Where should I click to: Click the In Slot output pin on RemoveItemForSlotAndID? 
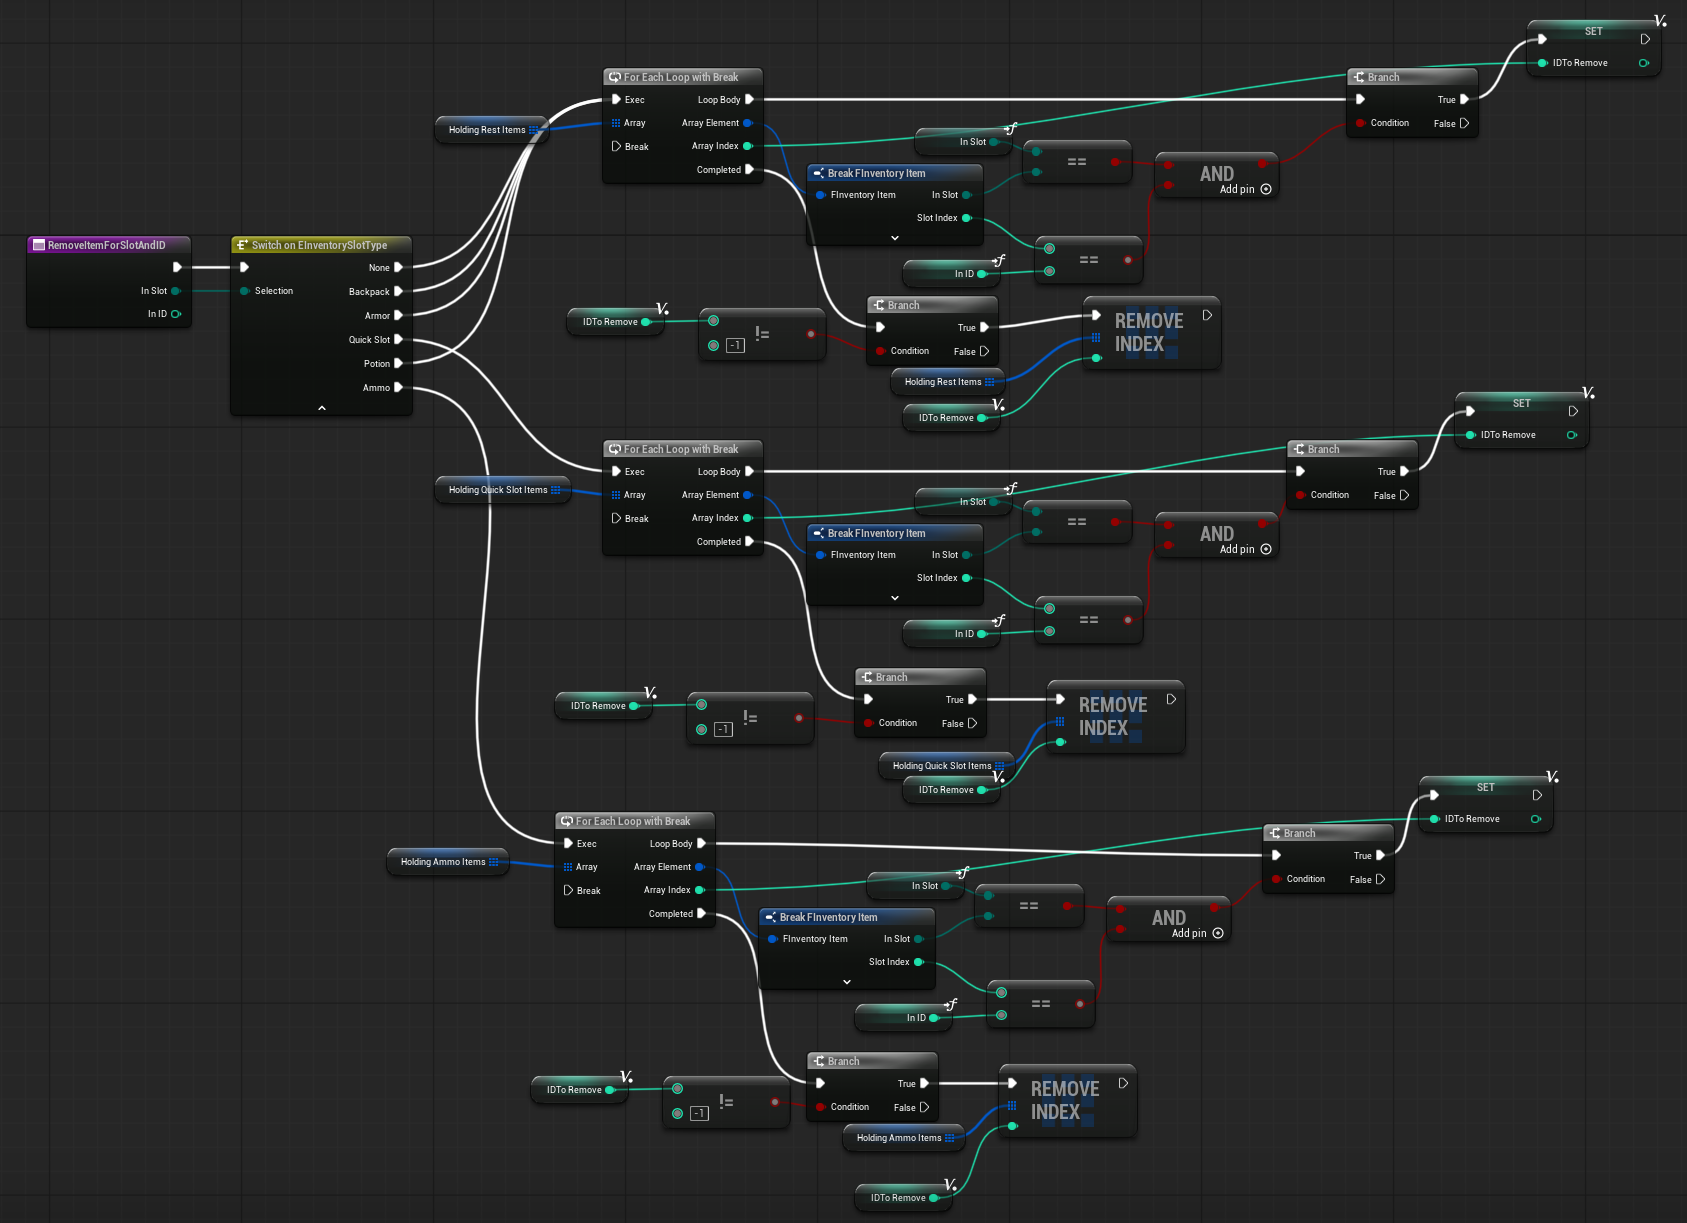pyautogui.click(x=176, y=291)
